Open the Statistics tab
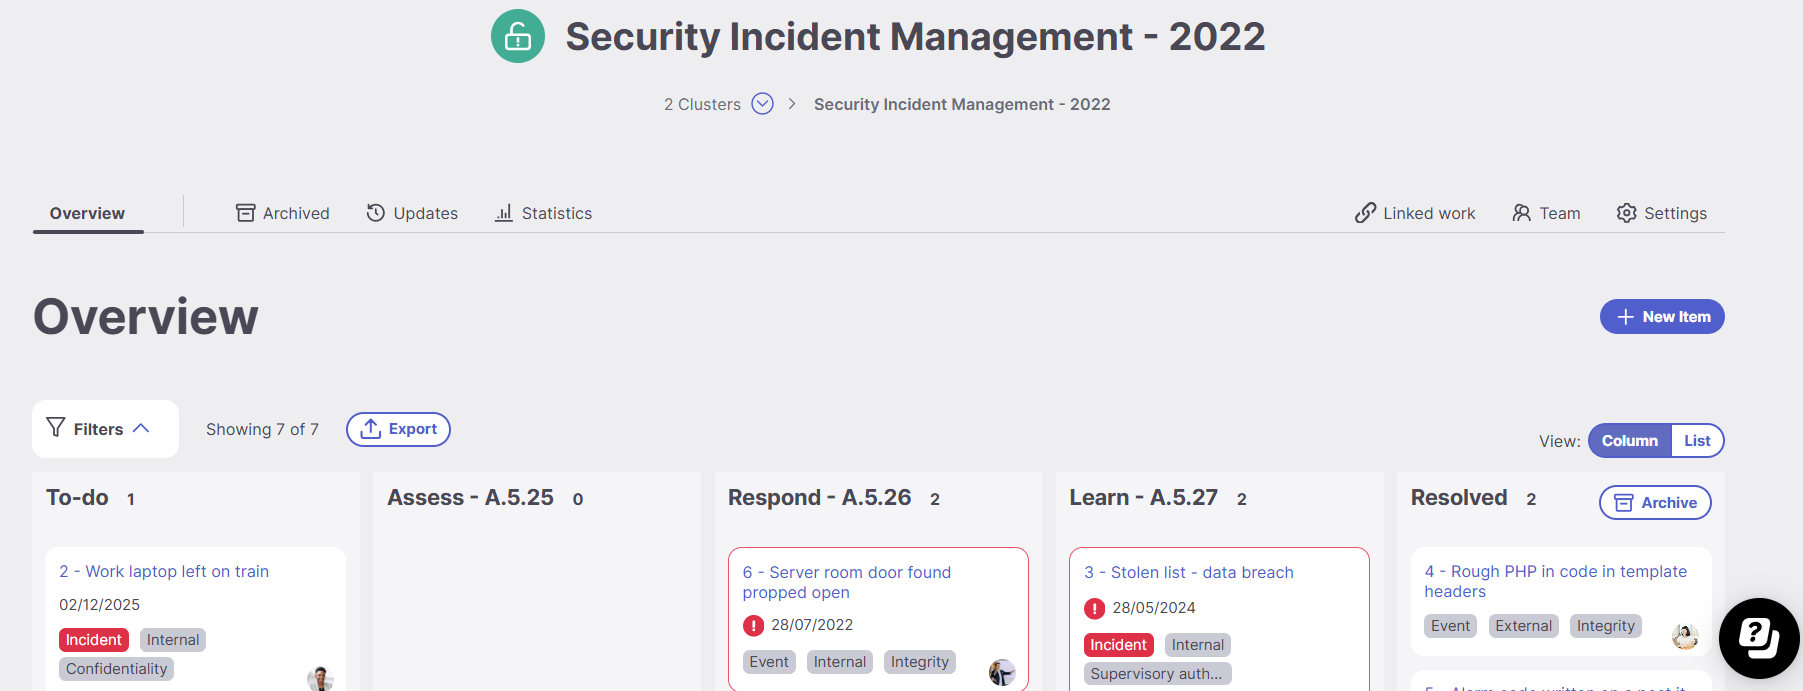The image size is (1803, 691). [544, 213]
